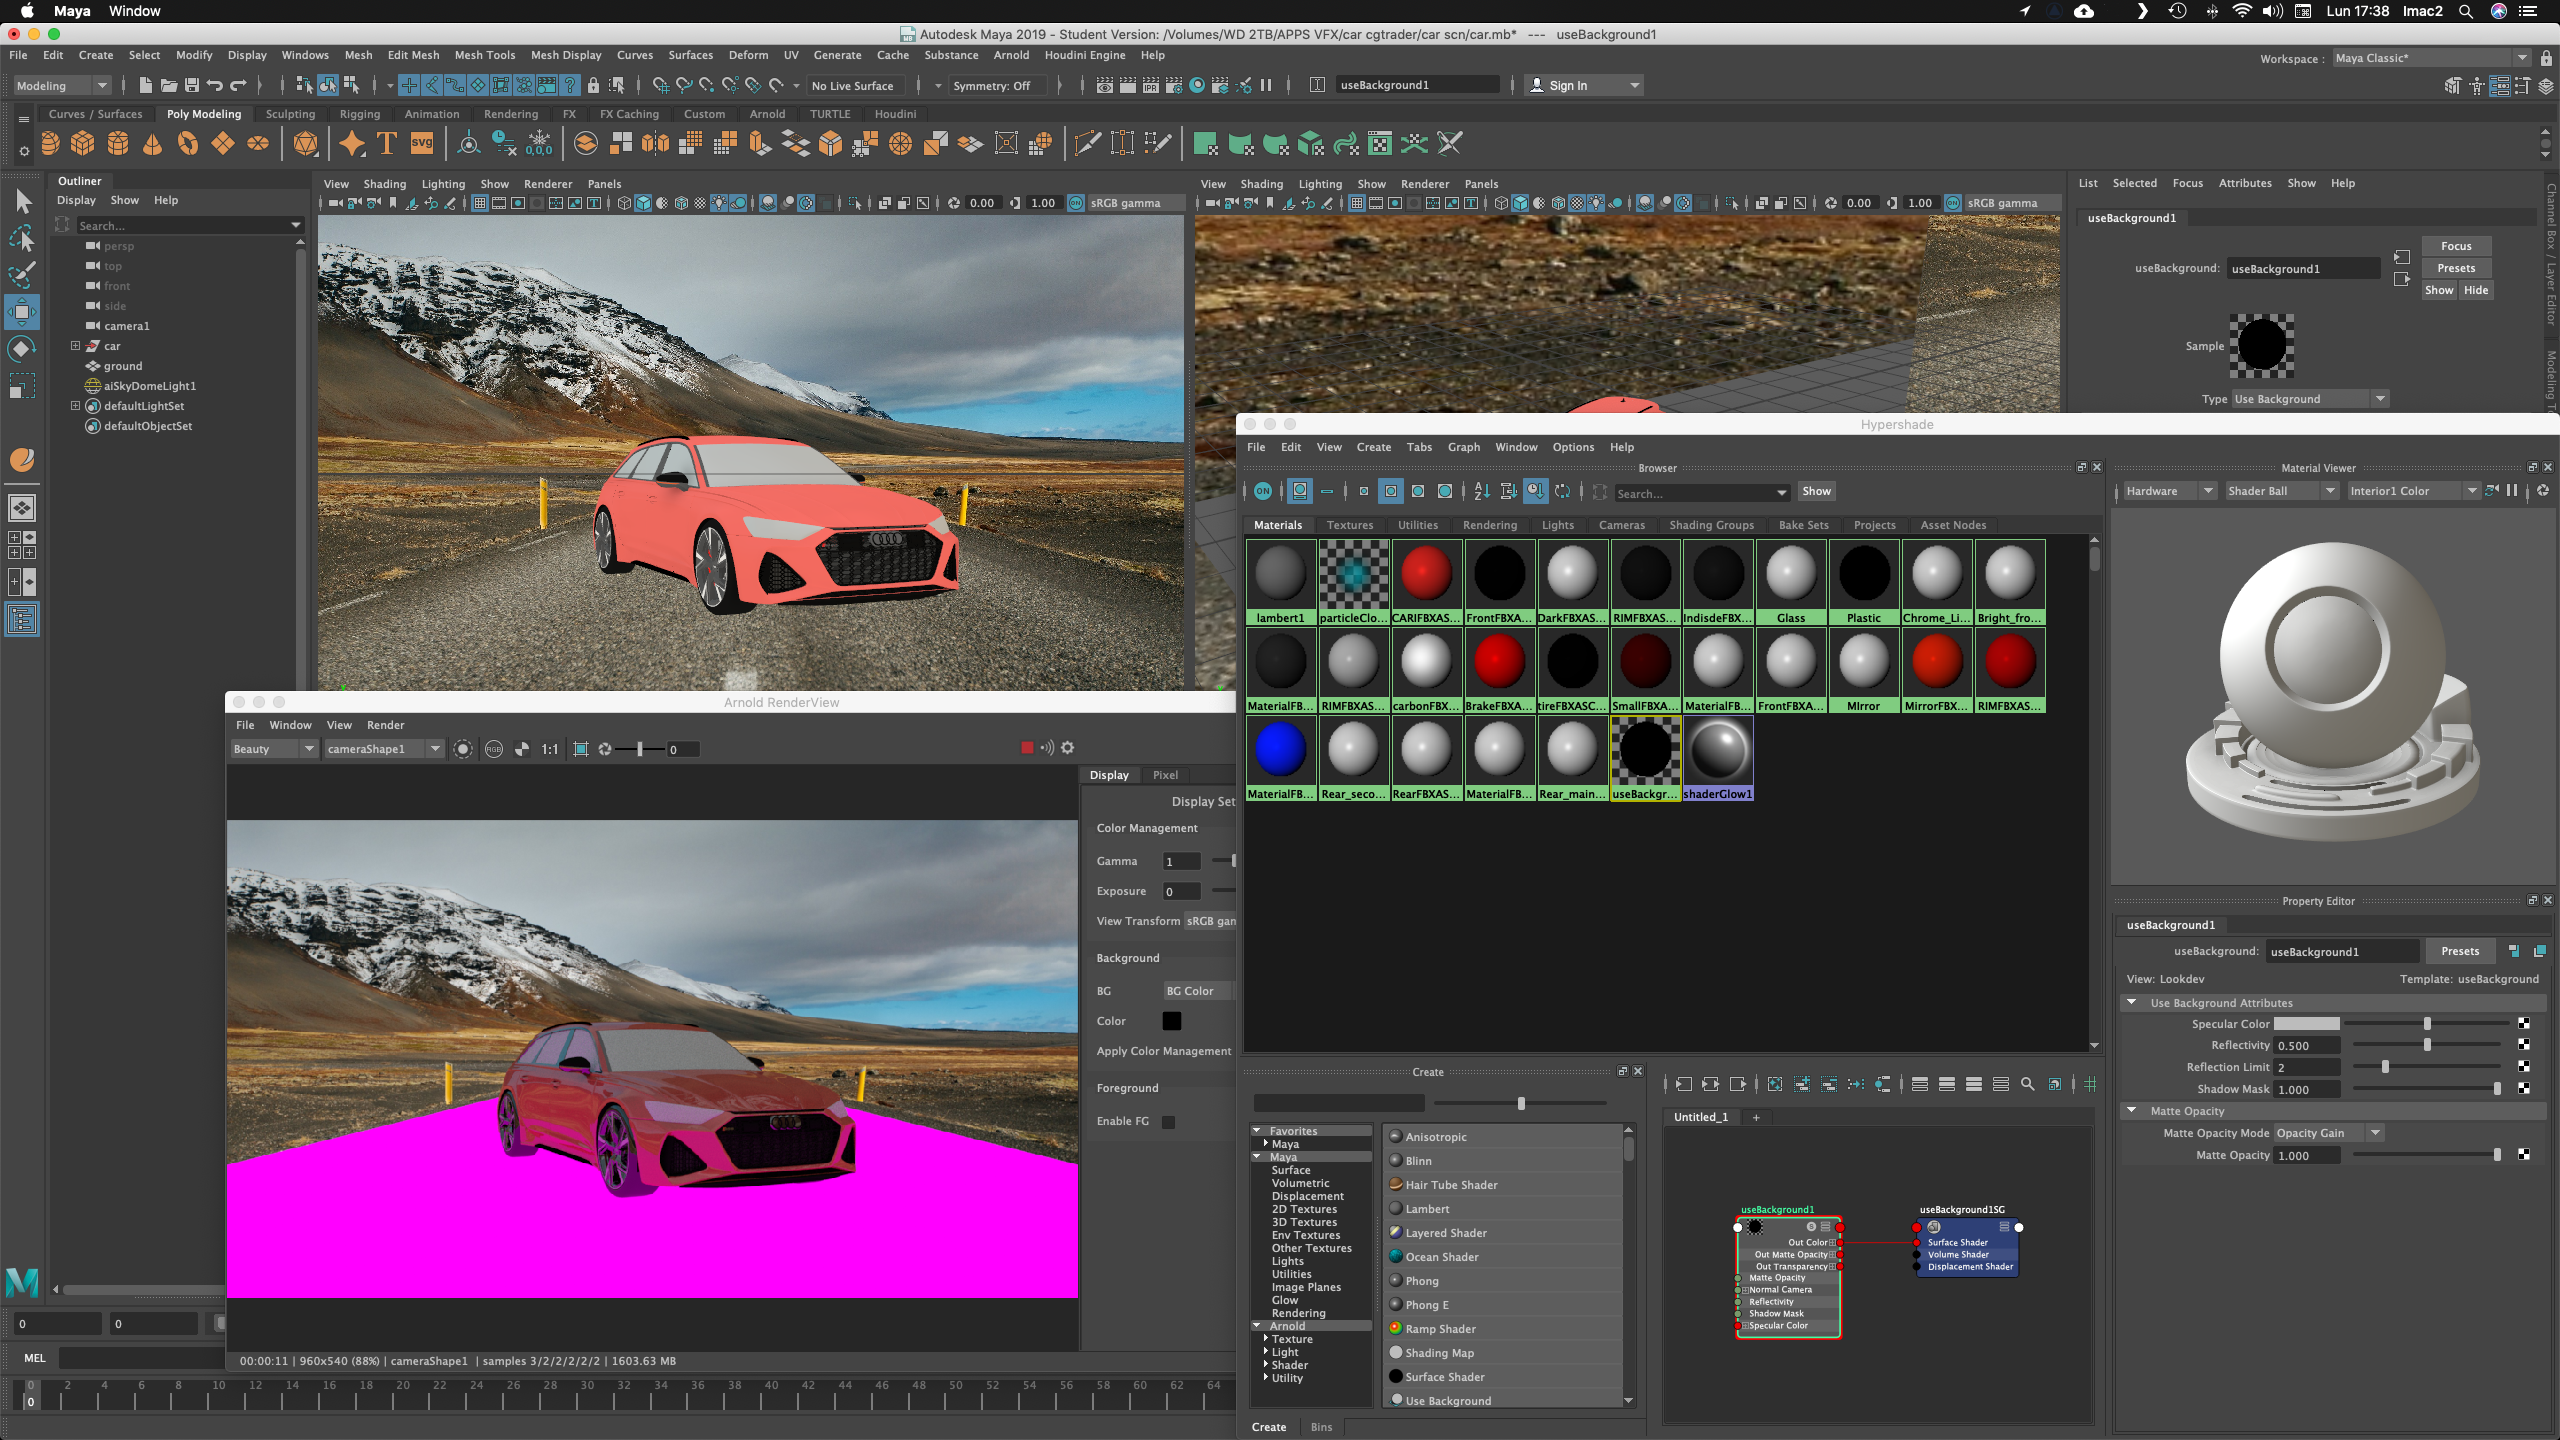The width and height of the screenshot is (2560, 1440).
Task: Open the Beauty AOV dropdown
Action: tap(272, 749)
